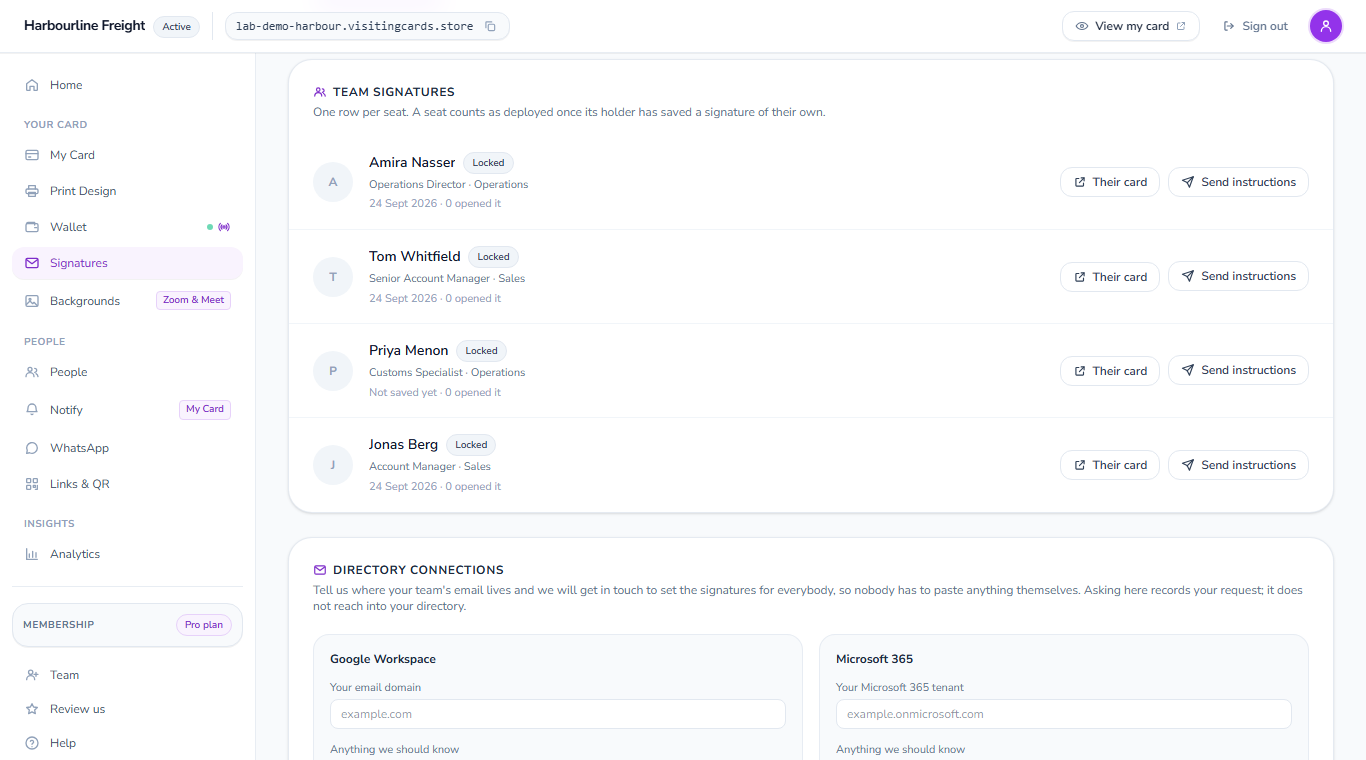
Task: Click the Pro plan membership badge
Action: pos(204,625)
